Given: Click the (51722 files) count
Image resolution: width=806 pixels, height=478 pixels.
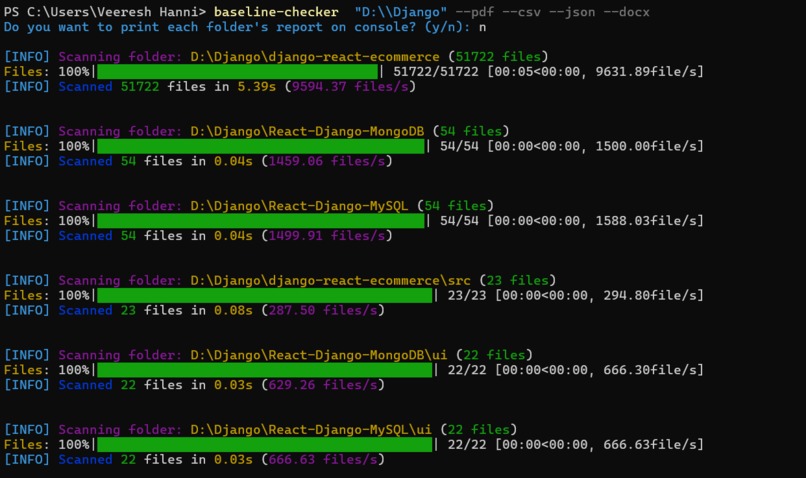Looking at the screenshot, I should 498,57.
